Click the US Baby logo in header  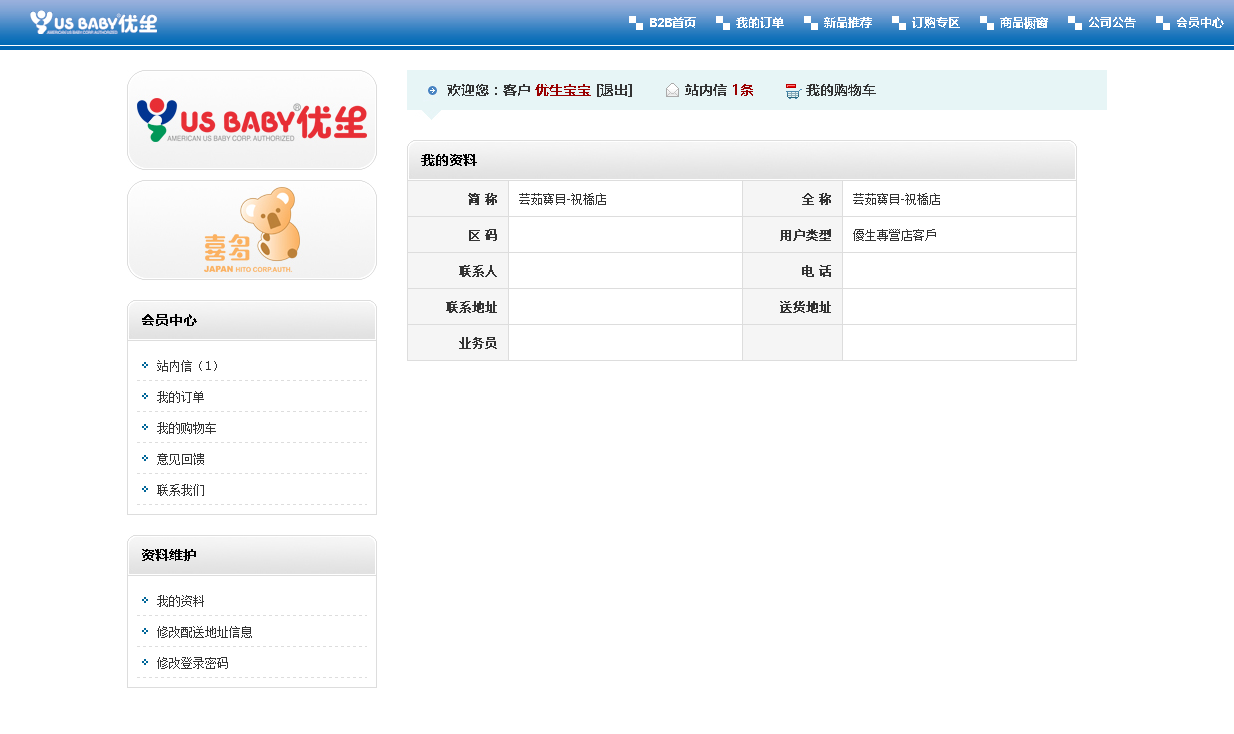[x=93, y=22]
